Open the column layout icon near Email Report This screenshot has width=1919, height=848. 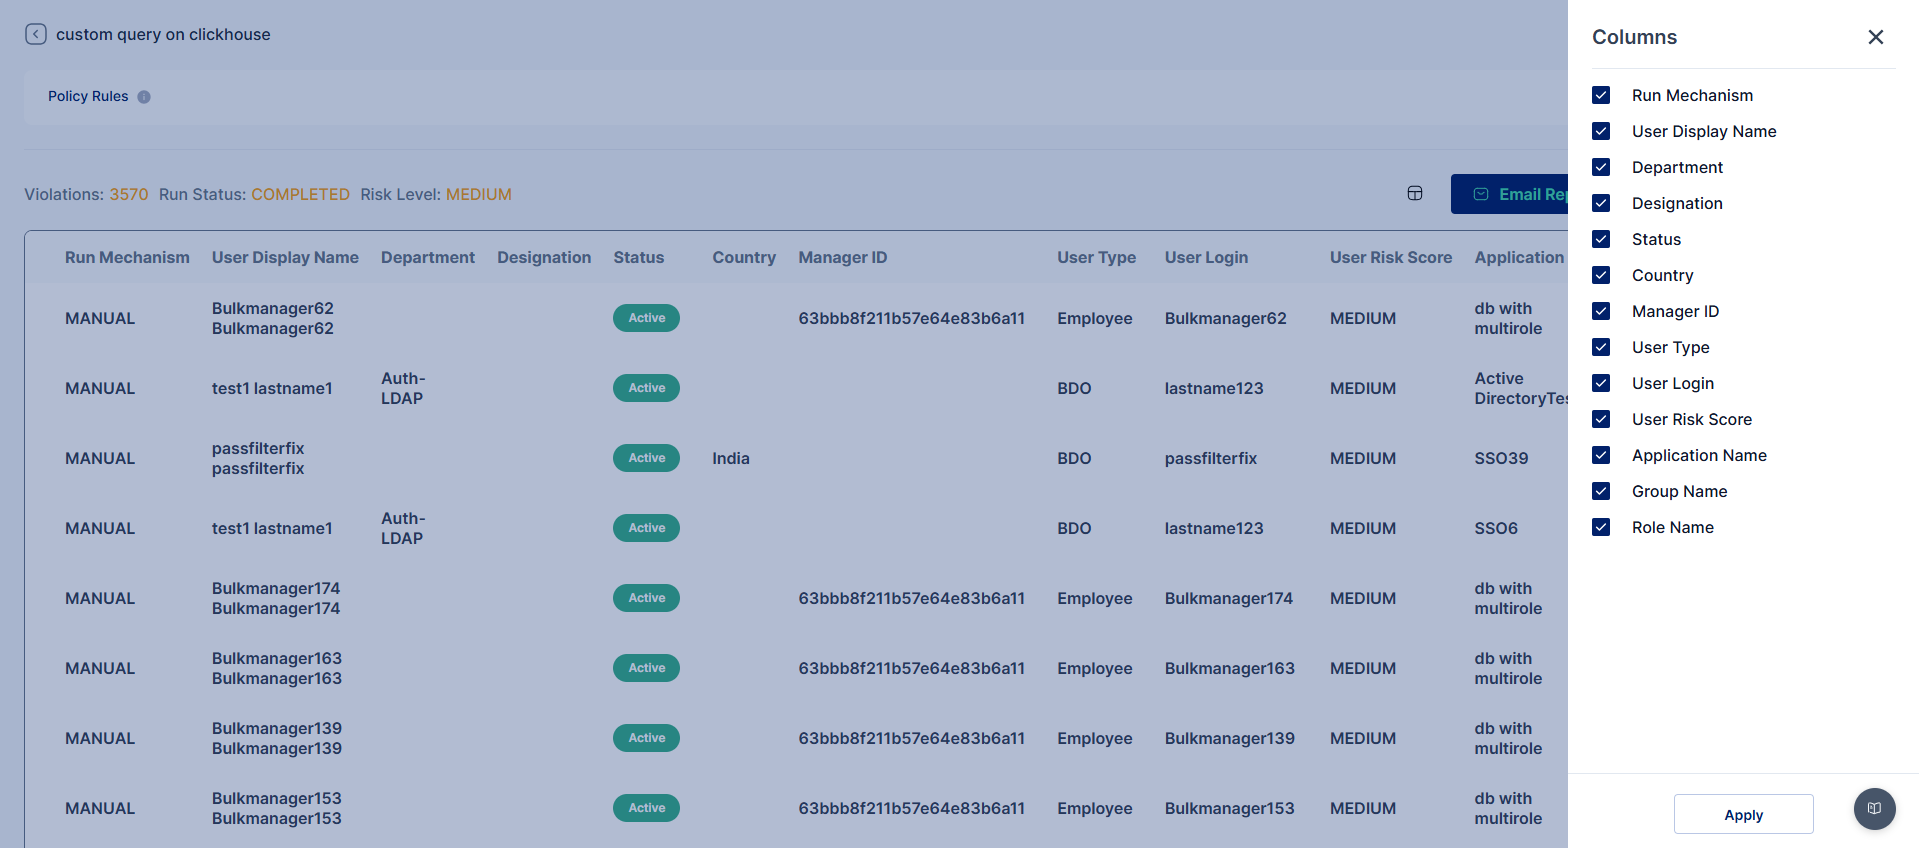coord(1414,194)
